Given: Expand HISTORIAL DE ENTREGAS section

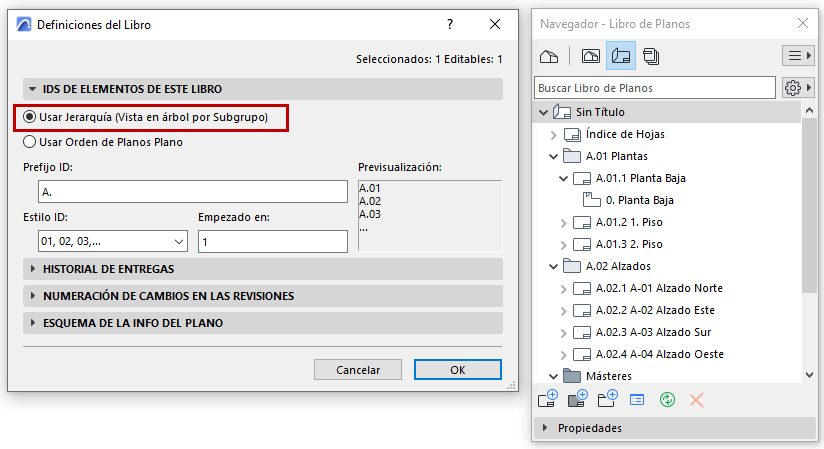Looking at the screenshot, I should click(x=33, y=269).
